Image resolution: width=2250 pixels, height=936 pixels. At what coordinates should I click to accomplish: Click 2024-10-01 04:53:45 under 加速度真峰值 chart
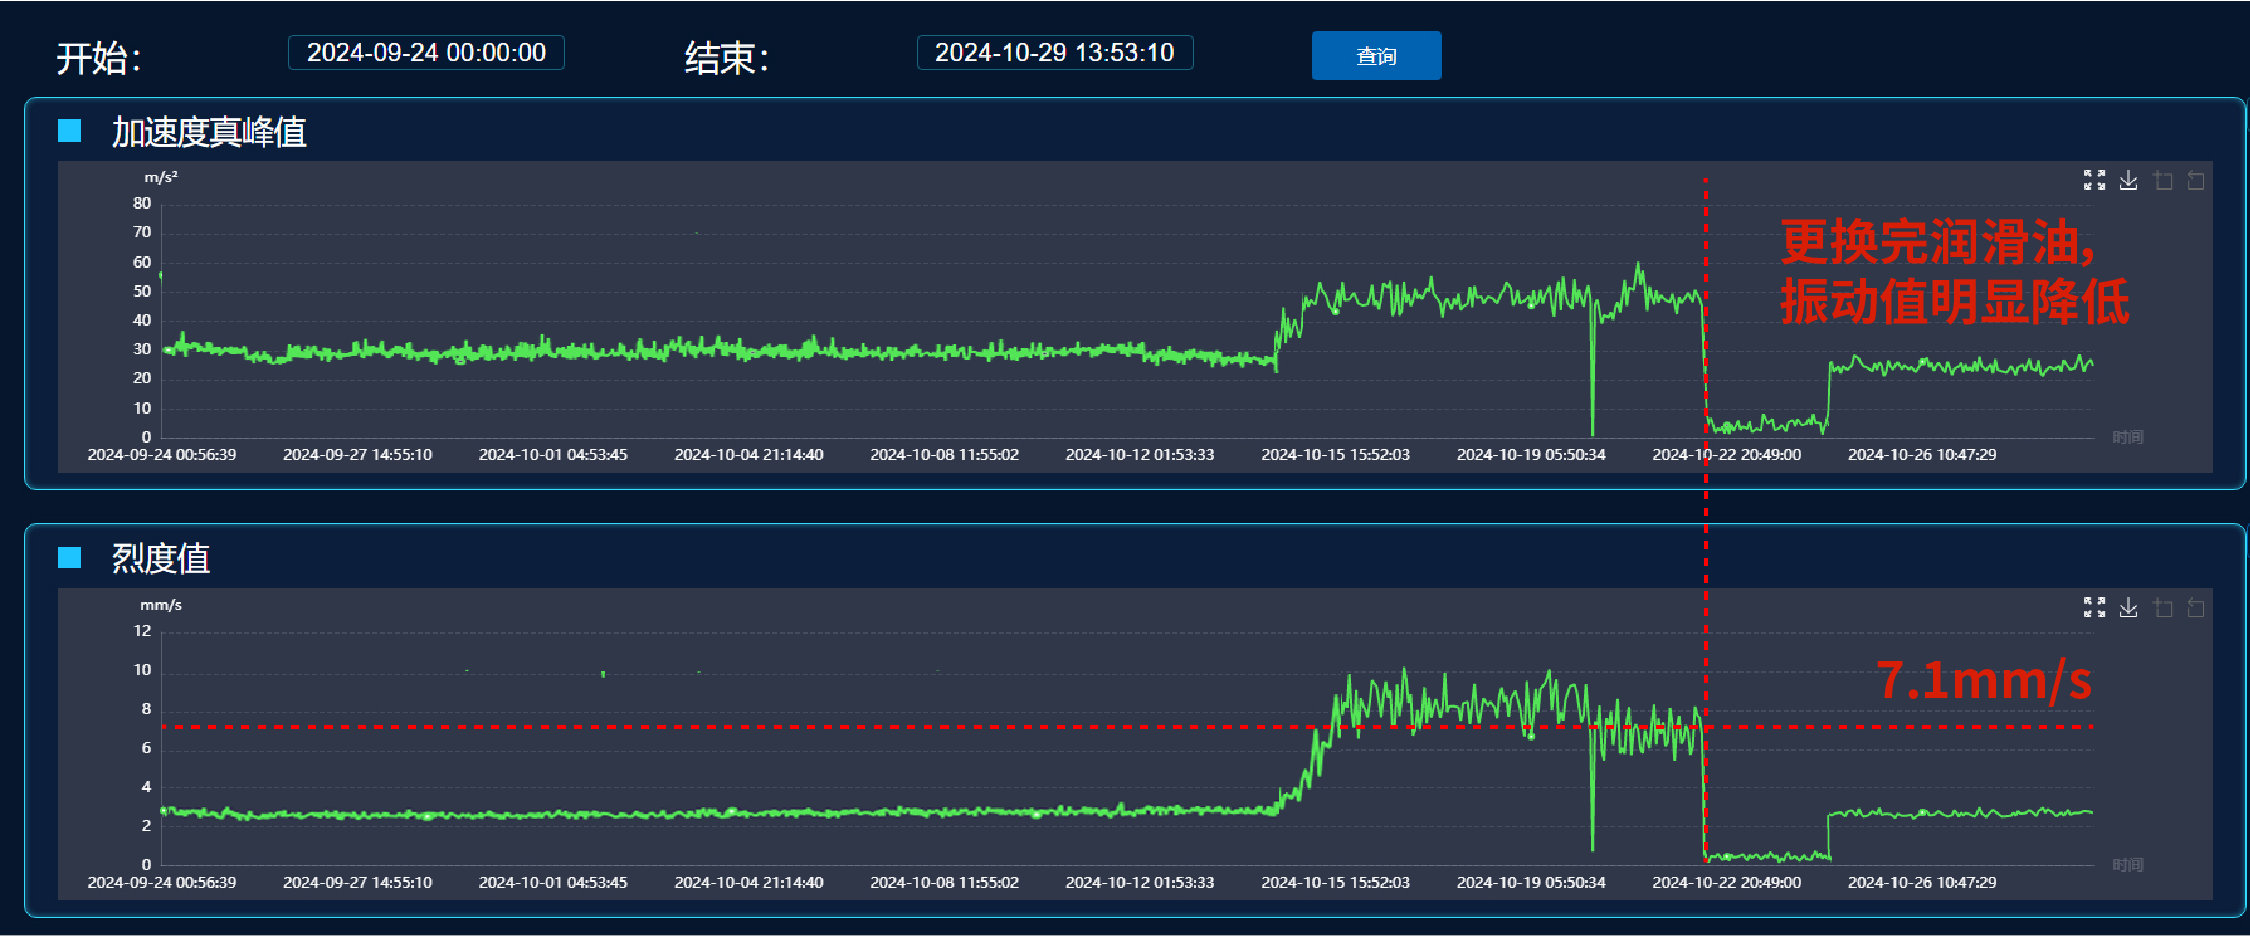tap(553, 454)
